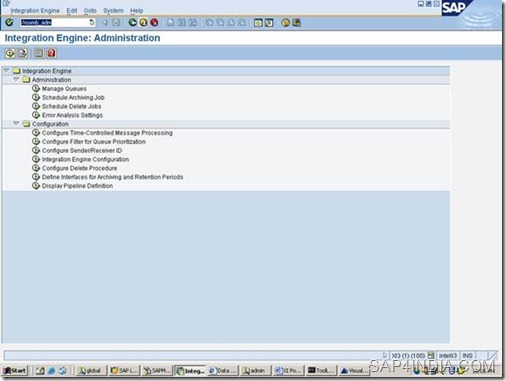
Task: Open the Integration Engine menu
Action: [35, 10]
